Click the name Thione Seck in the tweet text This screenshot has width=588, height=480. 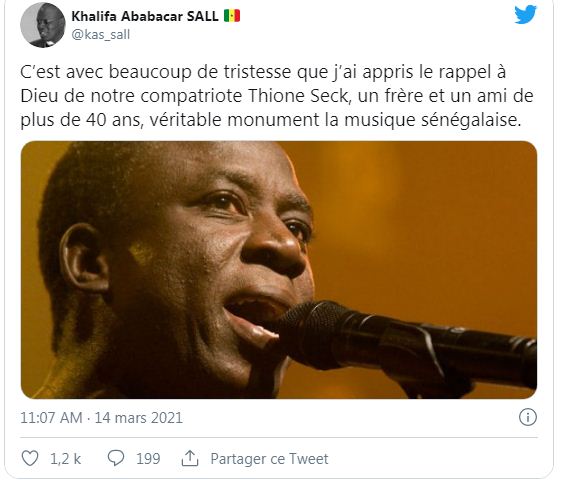[x=298, y=96]
